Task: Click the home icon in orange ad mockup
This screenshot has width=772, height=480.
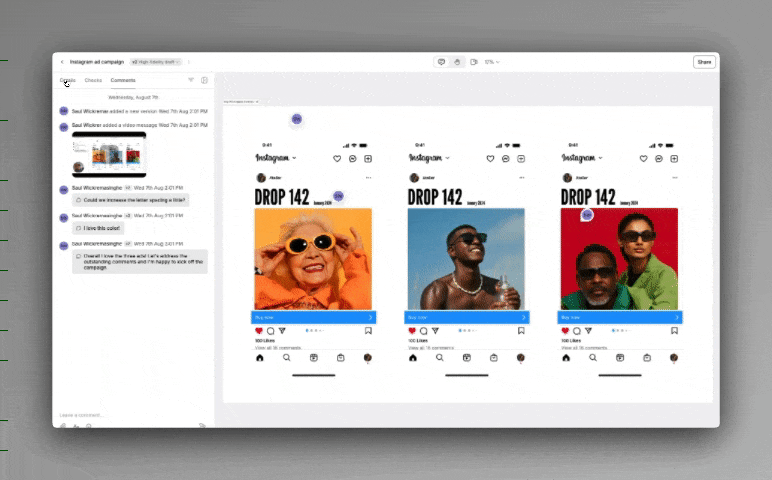Action: pos(260,358)
